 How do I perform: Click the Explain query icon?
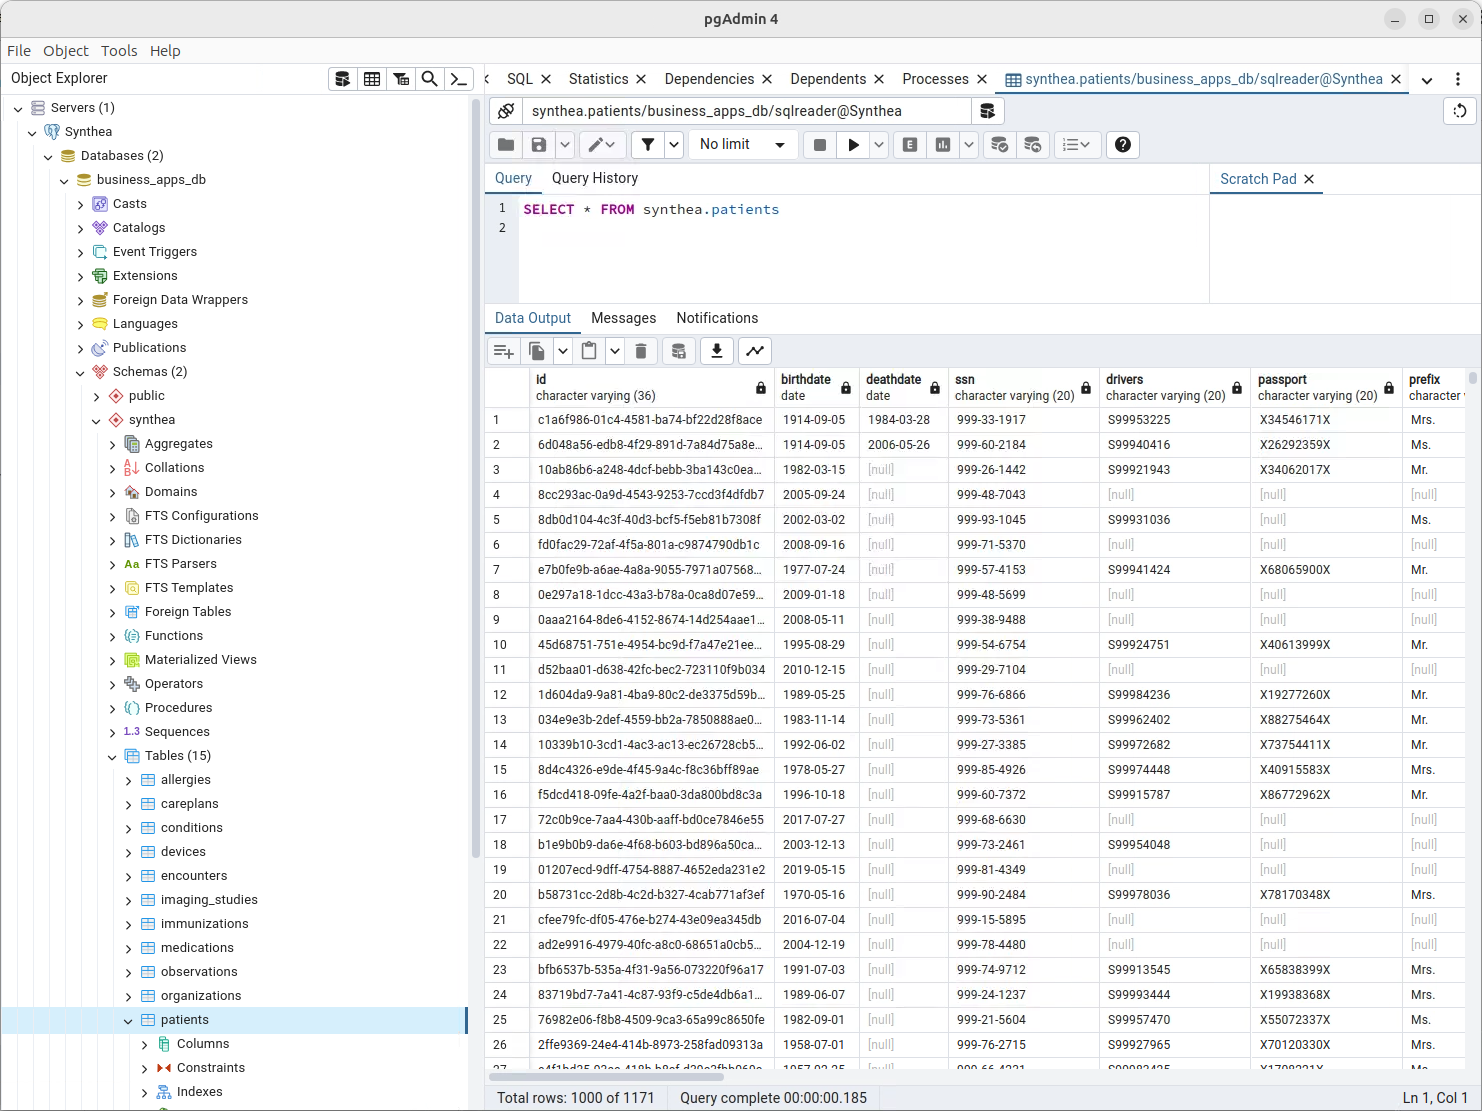[x=910, y=145]
